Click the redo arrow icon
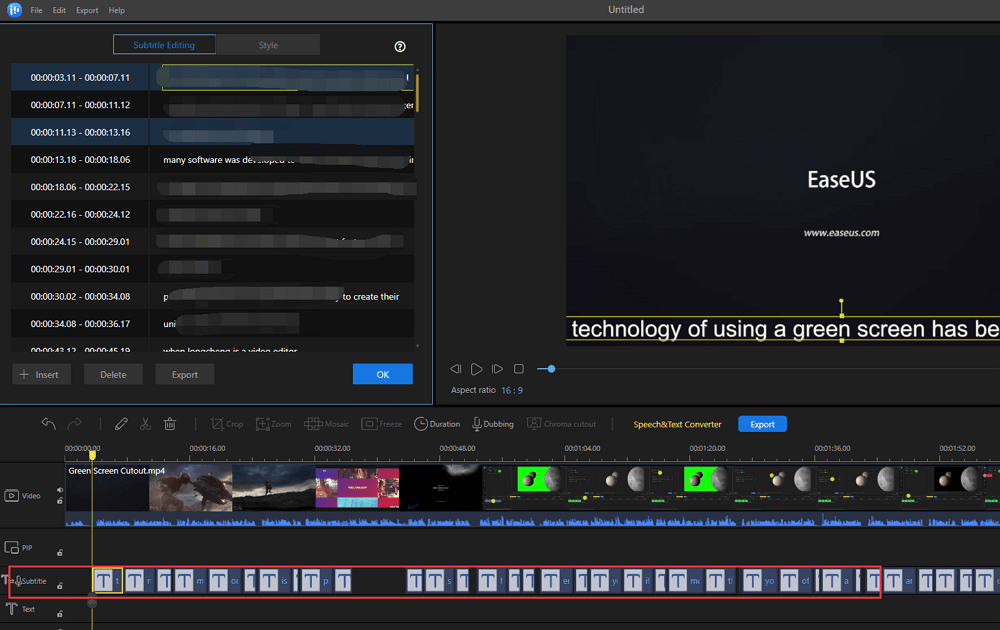 coord(75,424)
